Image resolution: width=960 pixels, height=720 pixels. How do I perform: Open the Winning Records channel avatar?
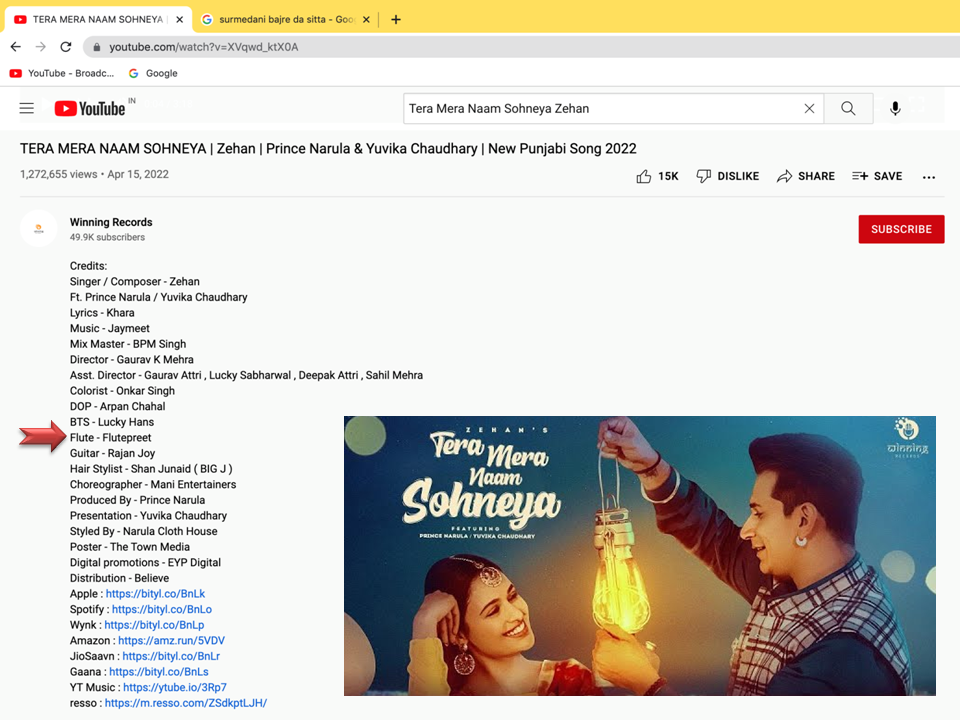coord(39,229)
